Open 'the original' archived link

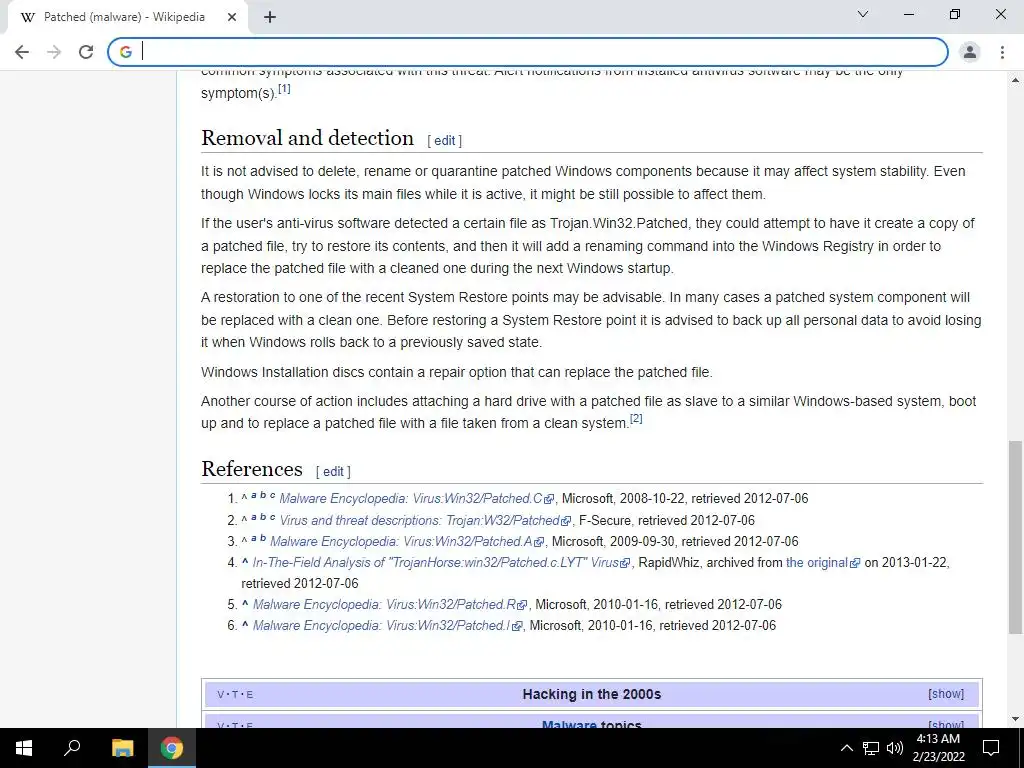click(x=816, y=562)
